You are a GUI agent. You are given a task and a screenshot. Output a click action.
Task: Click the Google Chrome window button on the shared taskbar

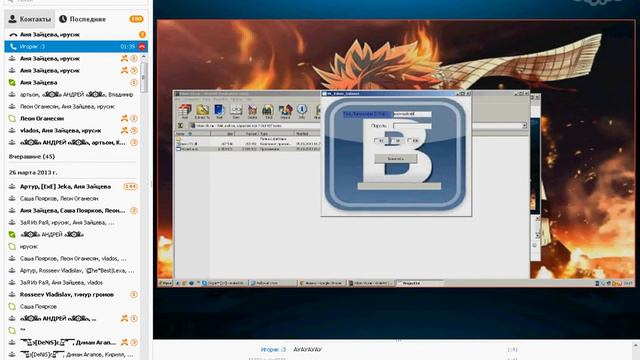322,283
